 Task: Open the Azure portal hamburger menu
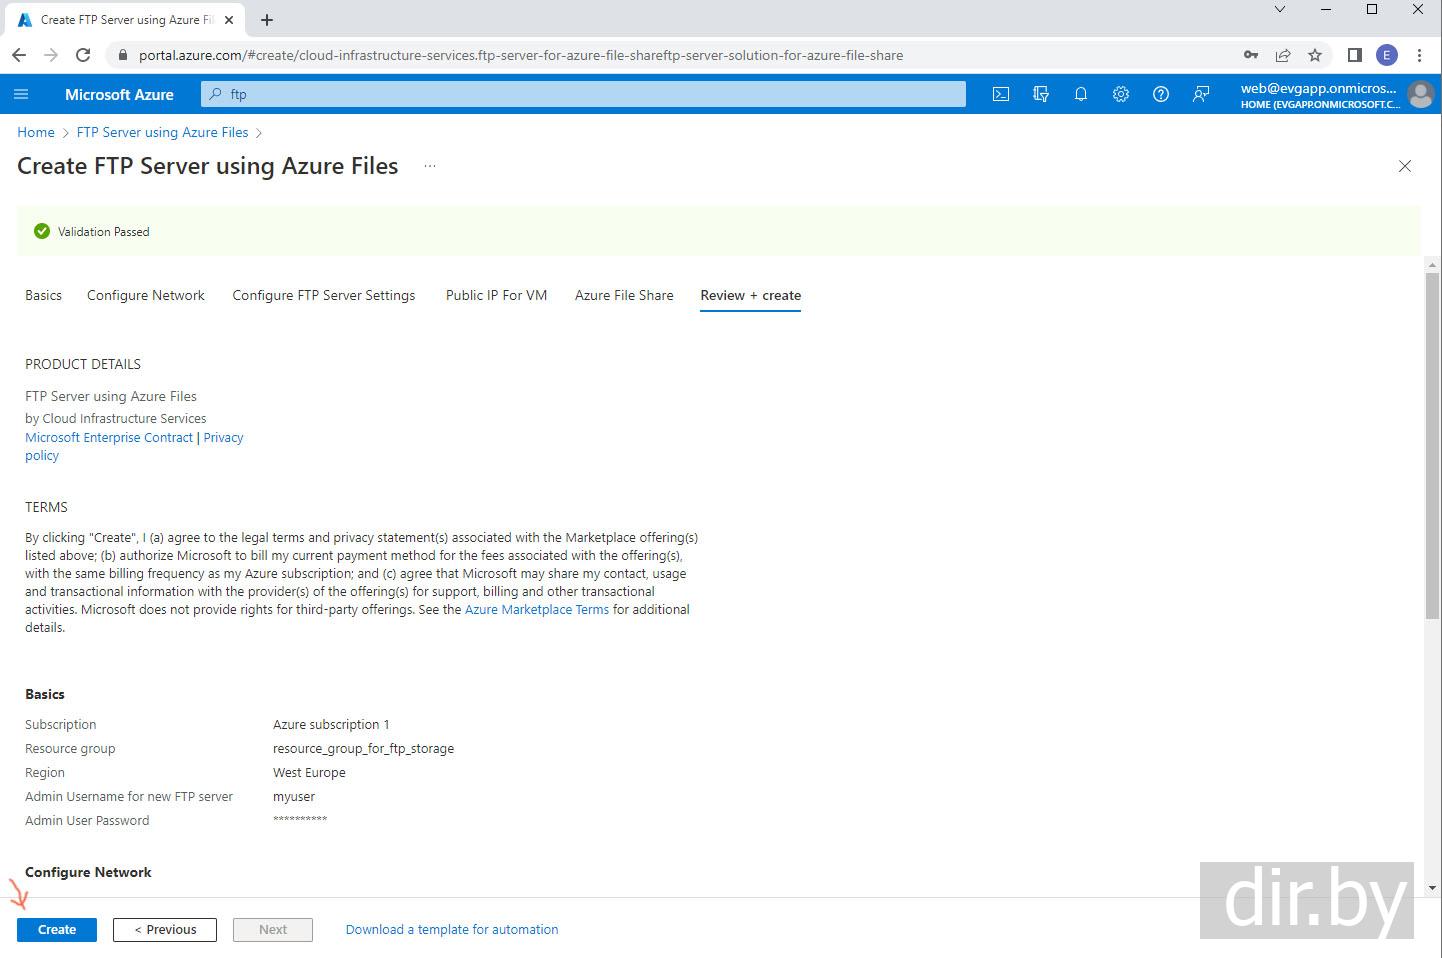click(x=21, y=94)
